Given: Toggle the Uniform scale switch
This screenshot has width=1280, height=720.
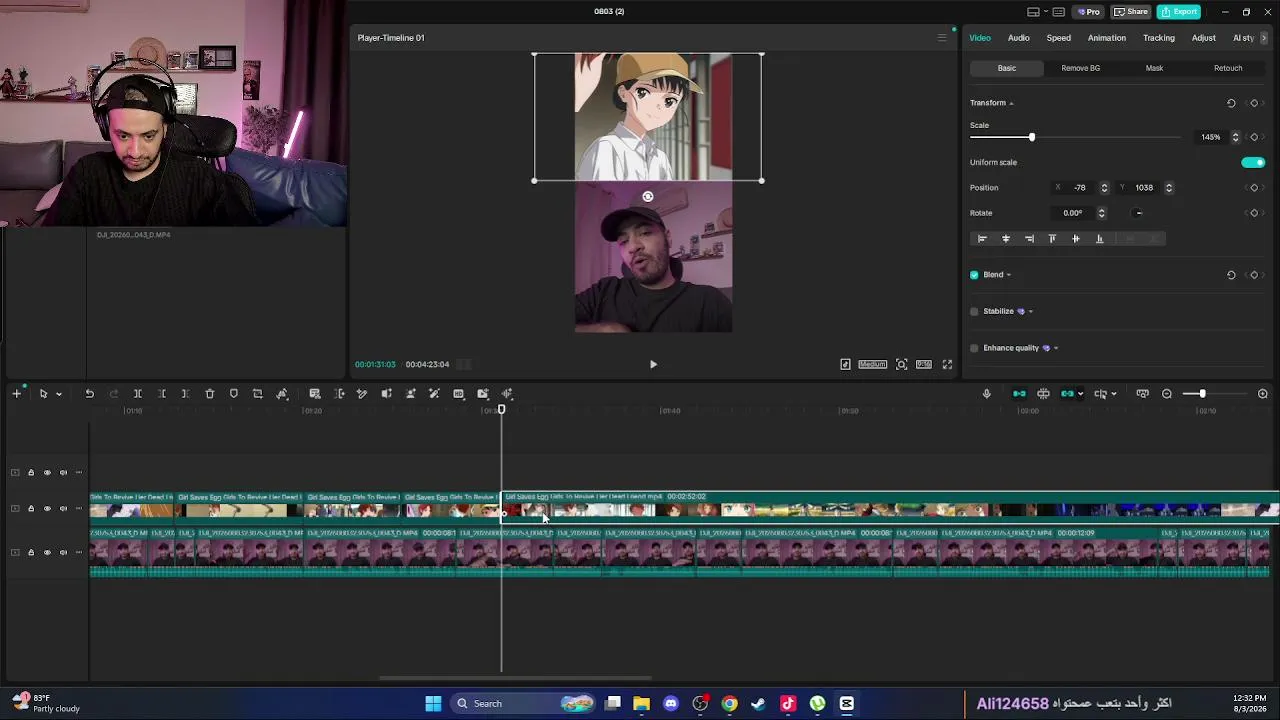Looking at the screenshot, I should tap(1253, 162).
